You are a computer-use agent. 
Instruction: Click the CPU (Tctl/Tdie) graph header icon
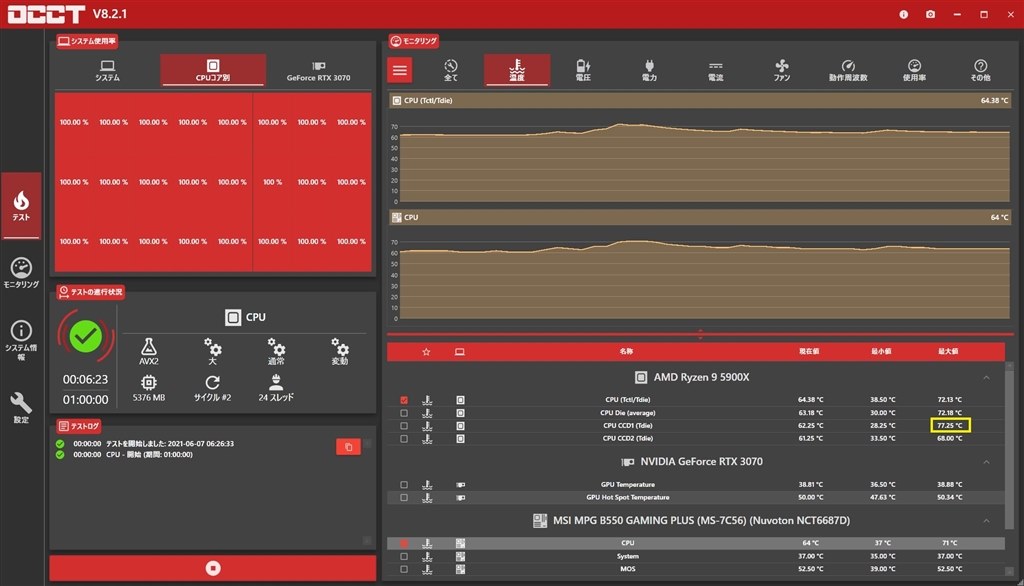pos(396,101)
